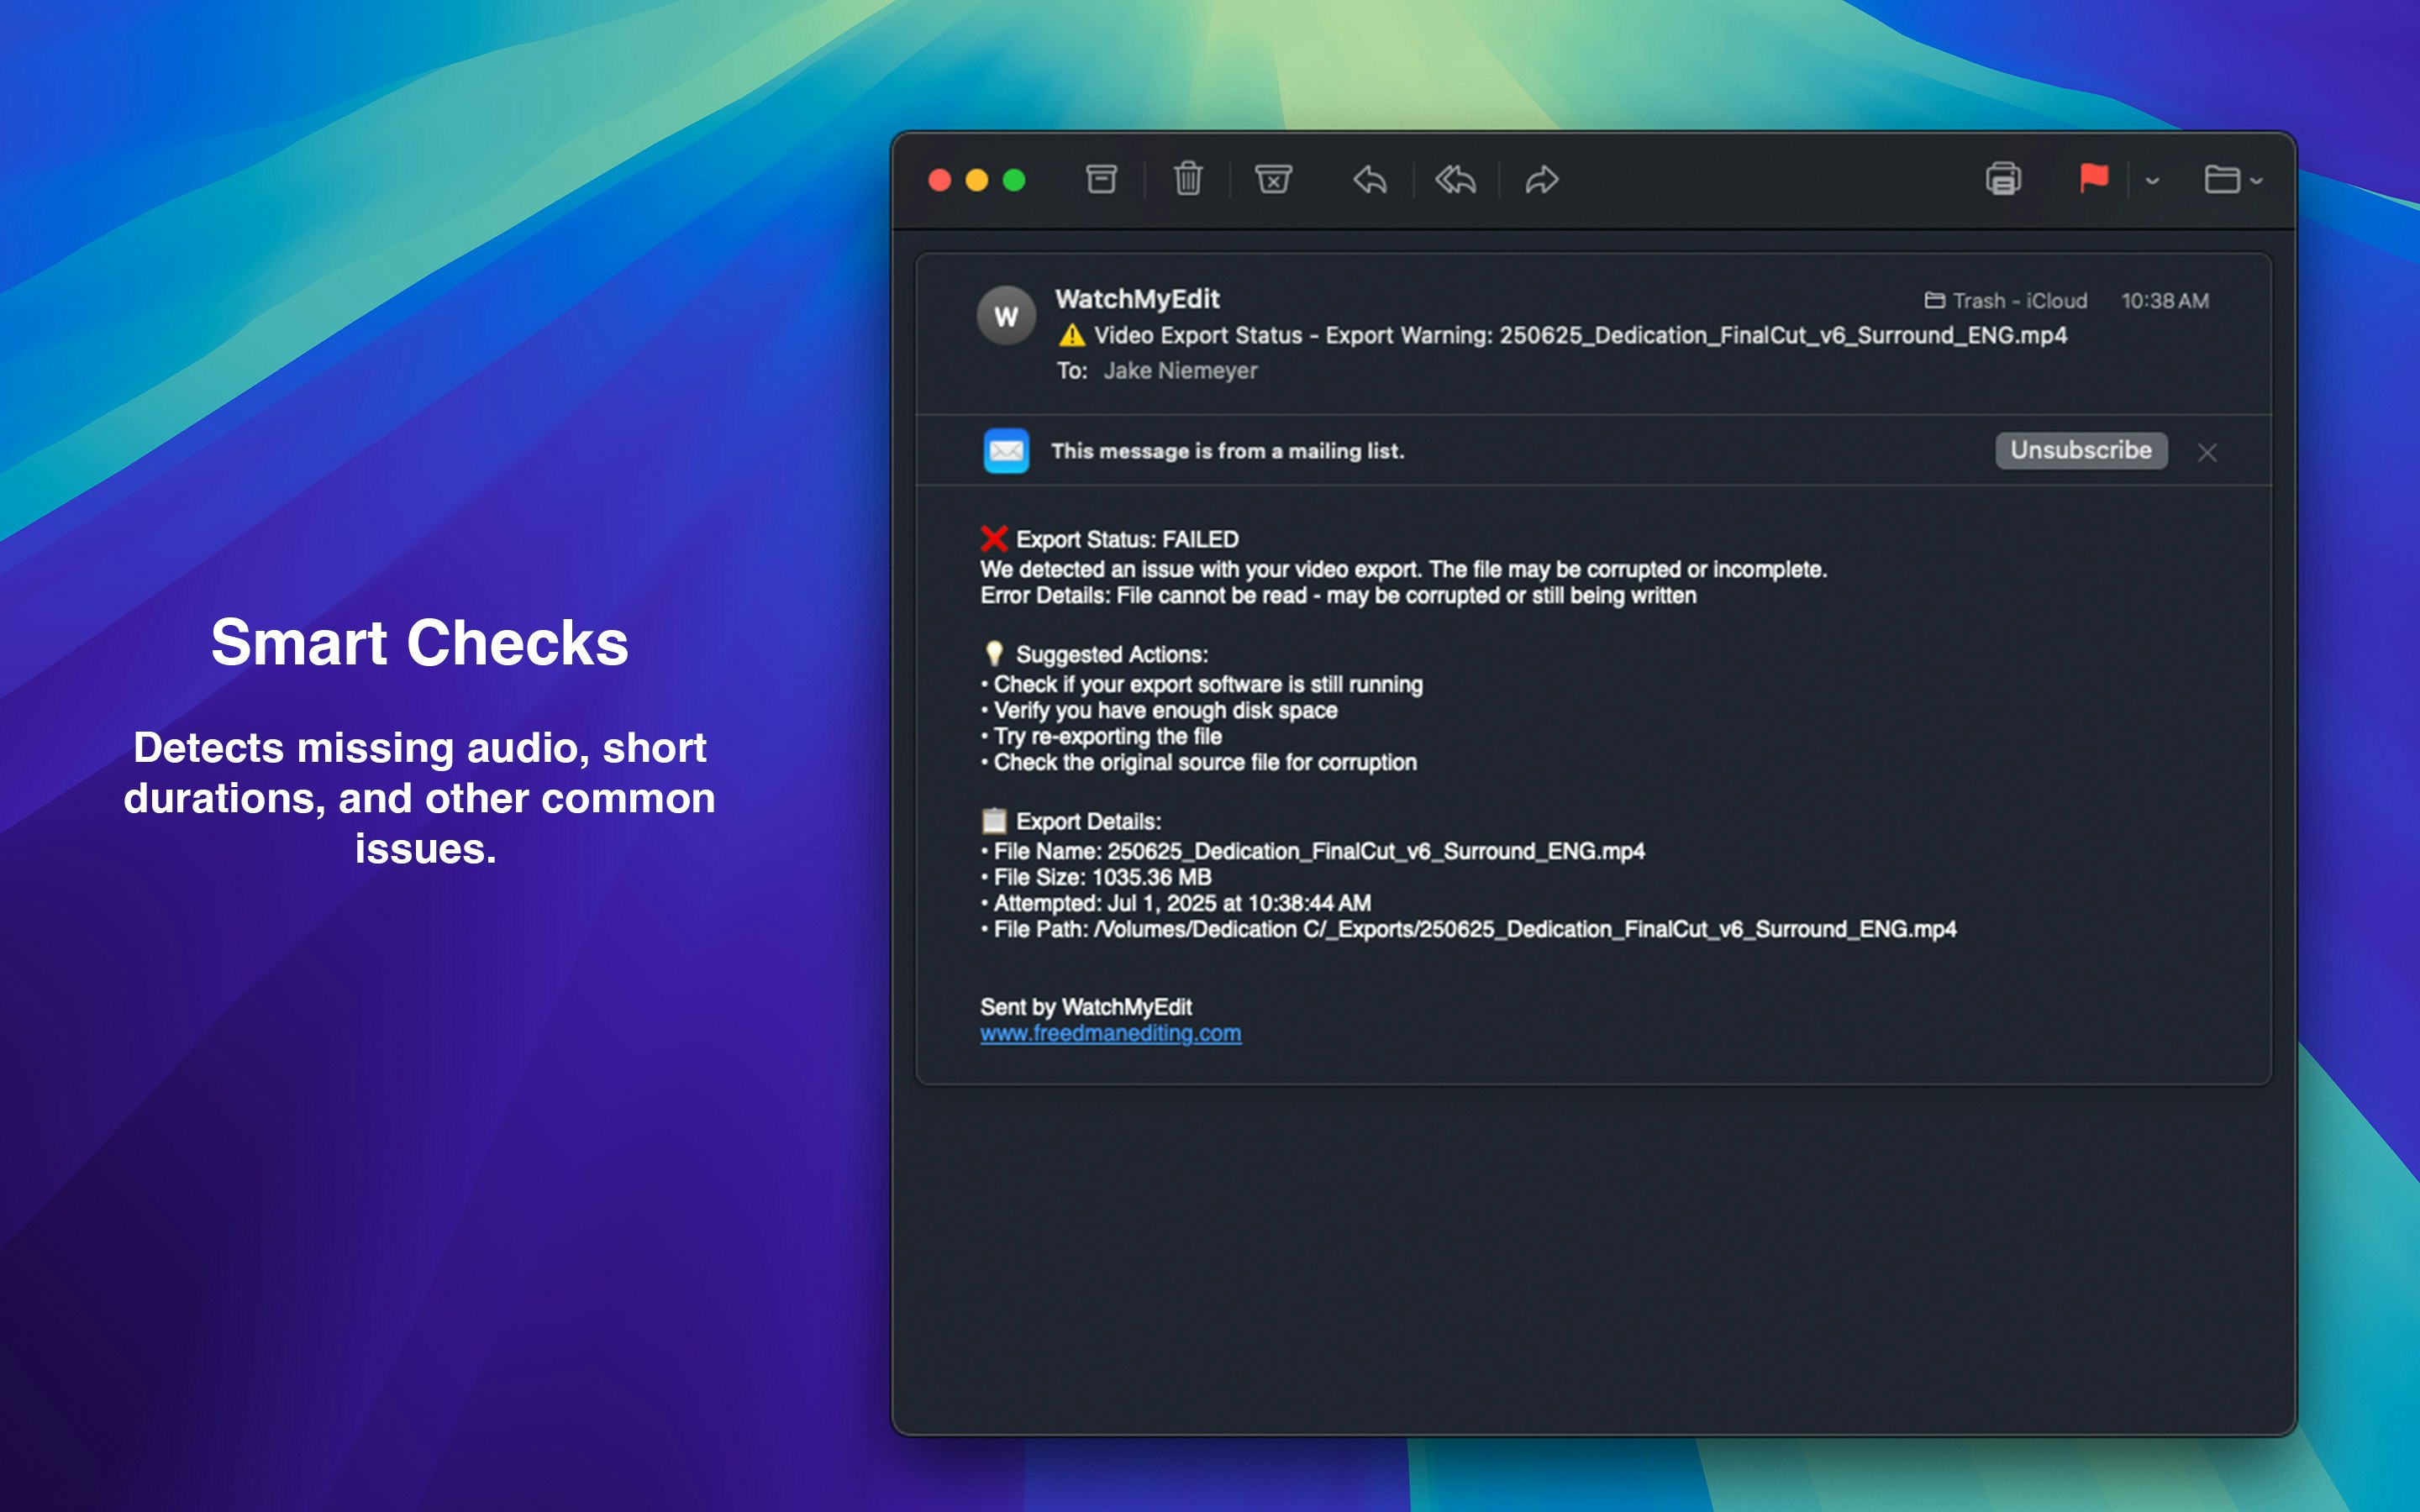
Task: Click the File Path line in details
Action: pos(1468,930)
